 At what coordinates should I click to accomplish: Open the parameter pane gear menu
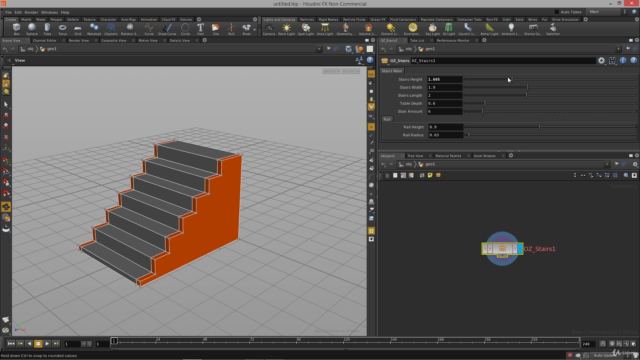tap(601, 60)
